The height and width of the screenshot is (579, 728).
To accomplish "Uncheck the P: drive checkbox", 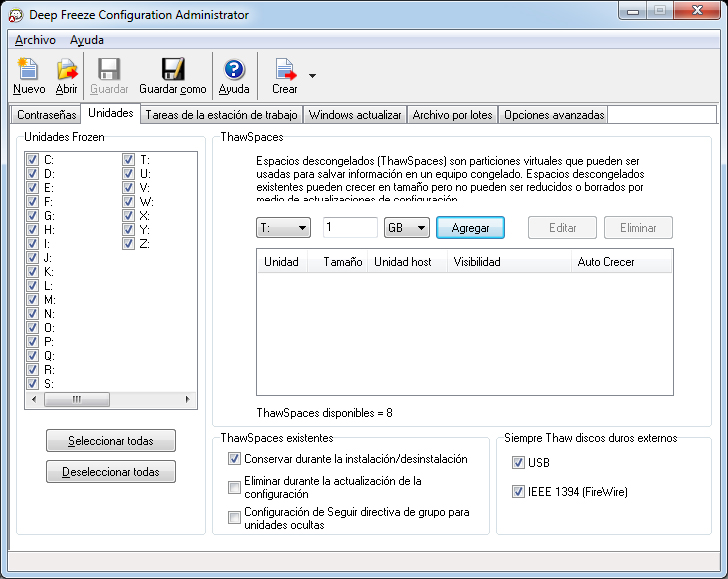I will 32,341.
